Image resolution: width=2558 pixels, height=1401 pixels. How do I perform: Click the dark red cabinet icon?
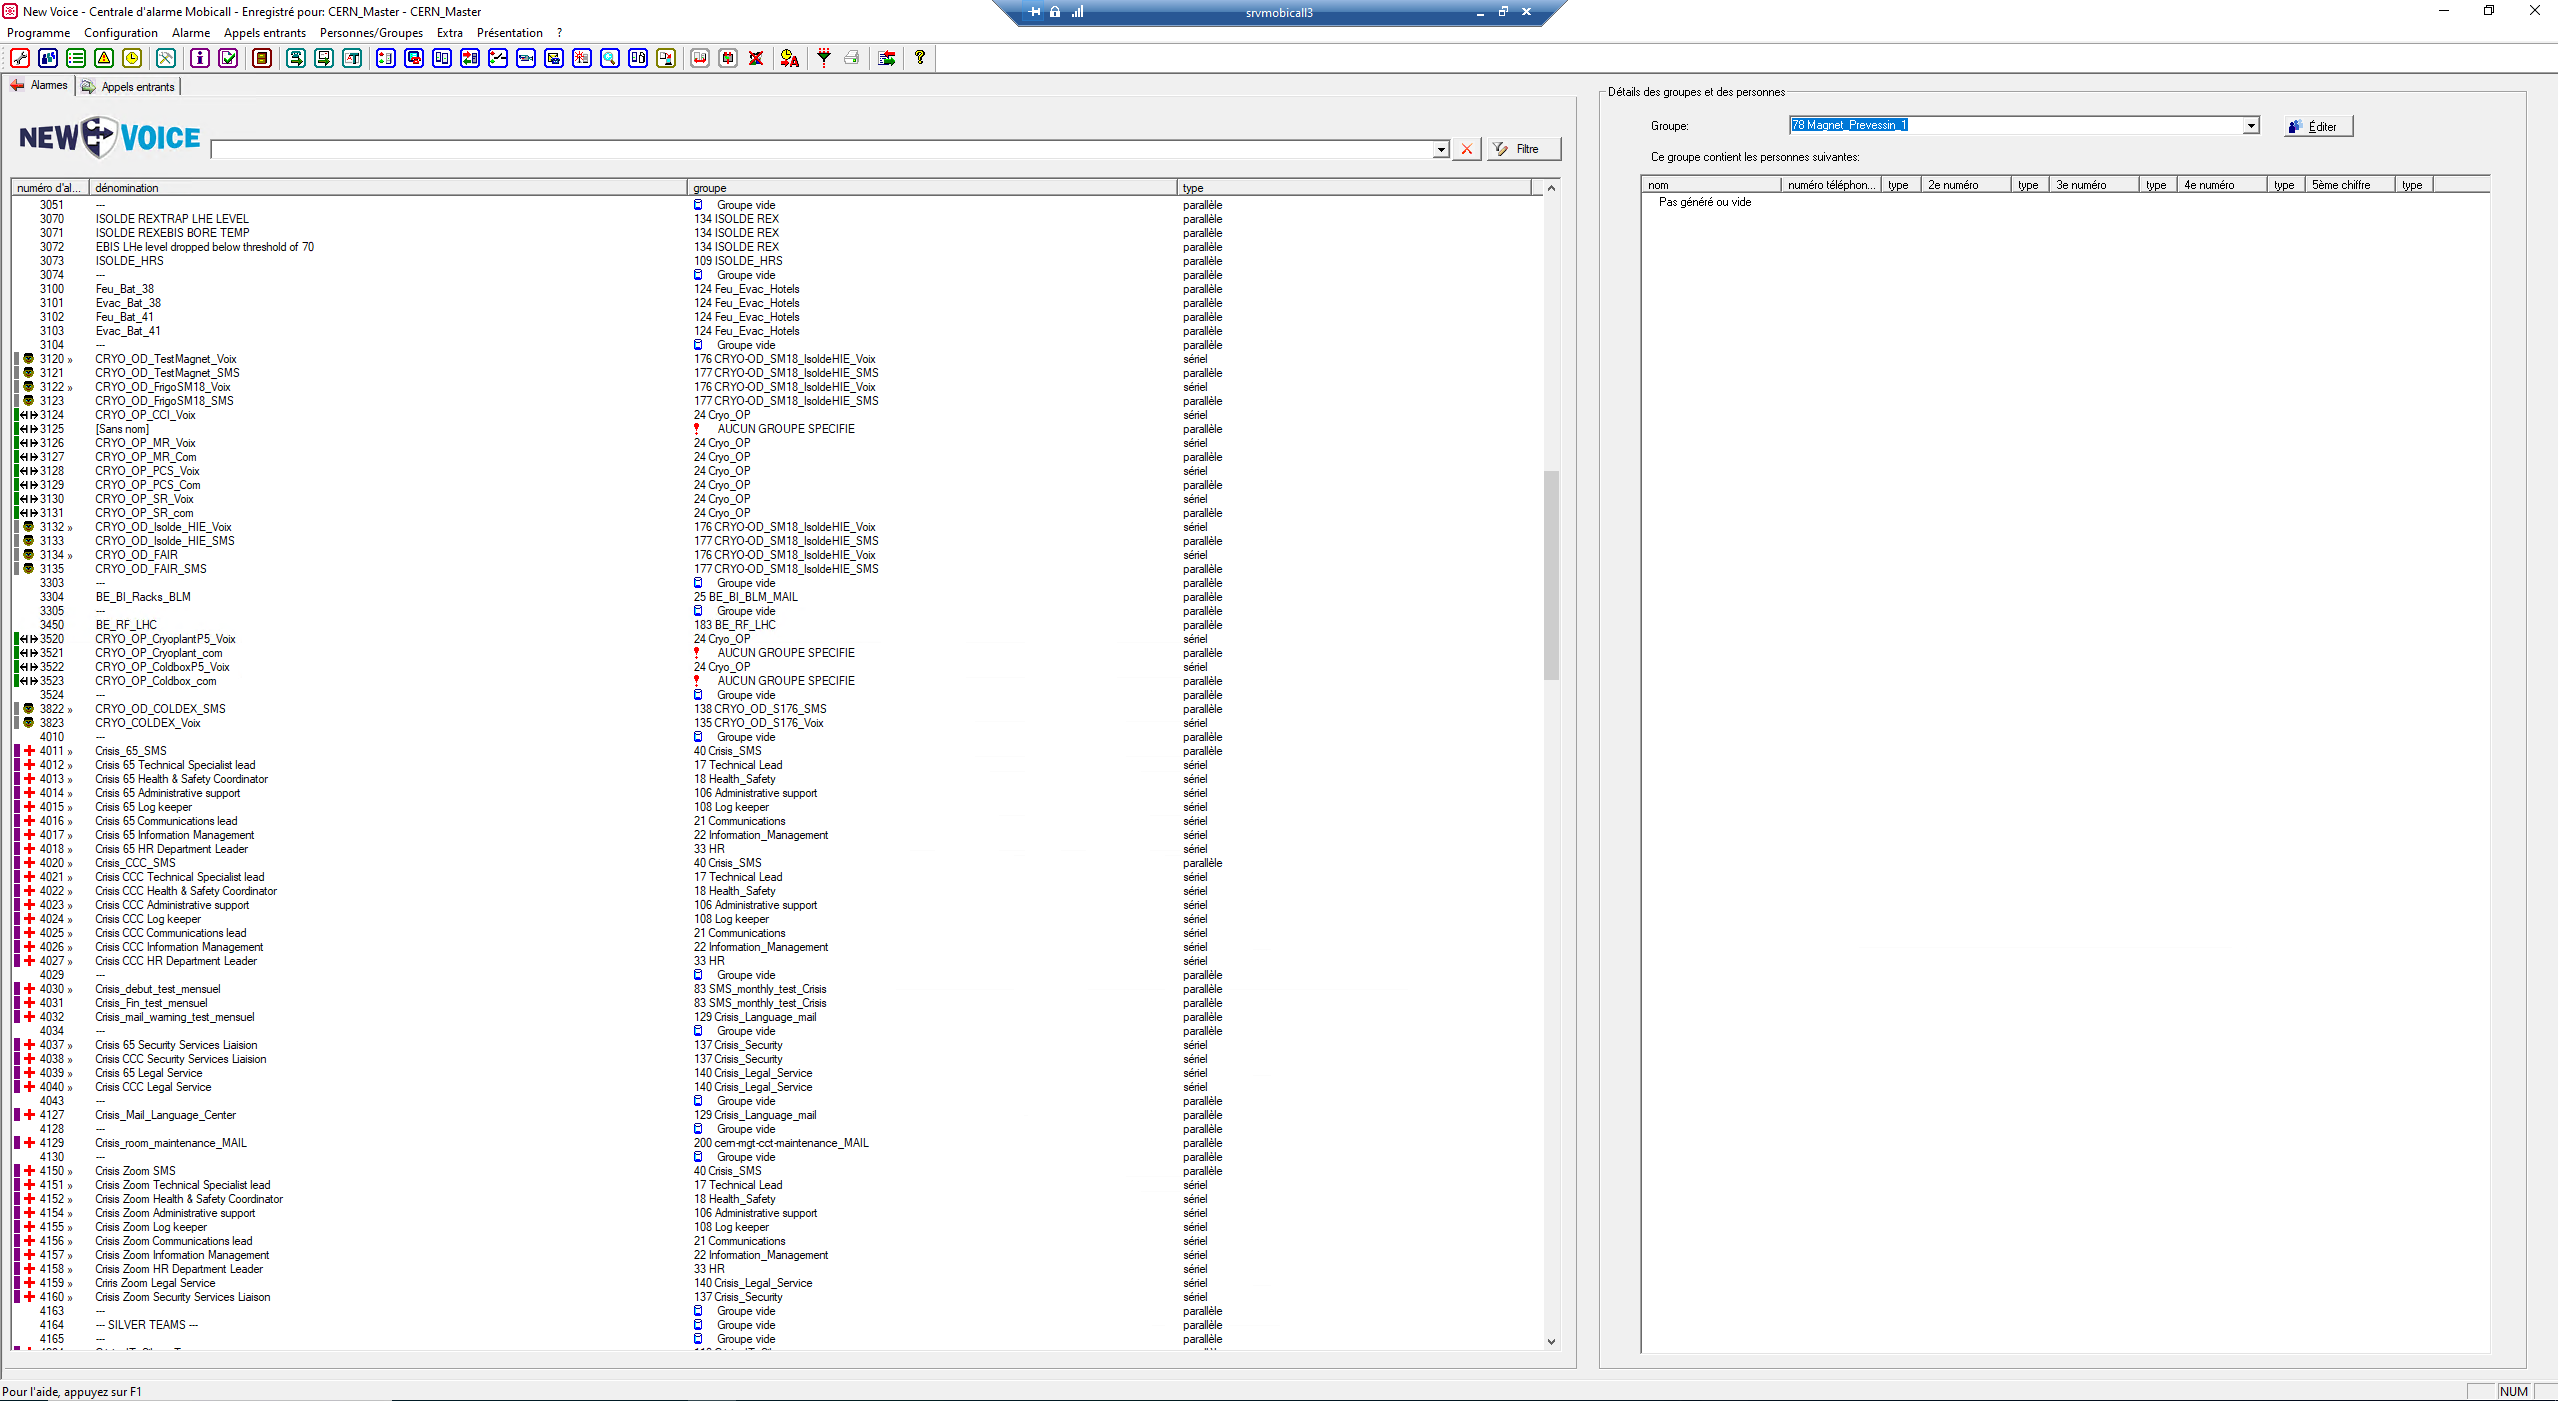(262, 58)
